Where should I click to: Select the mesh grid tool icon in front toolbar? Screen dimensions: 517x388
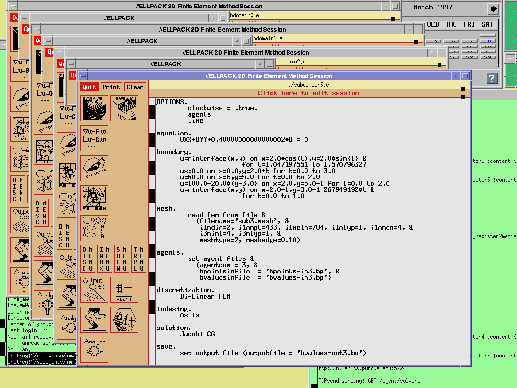[x=94, y=198]
